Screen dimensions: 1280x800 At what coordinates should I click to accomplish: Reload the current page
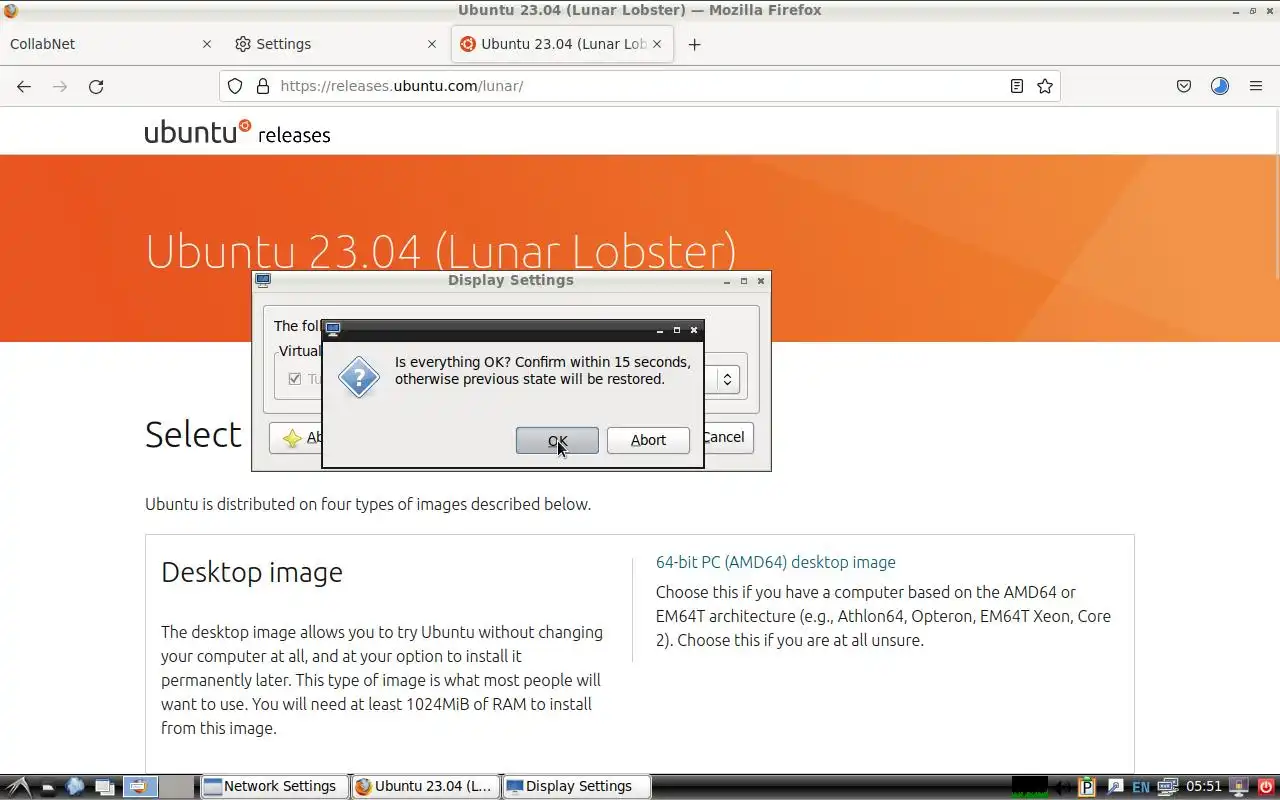click(x=96, y=86)
